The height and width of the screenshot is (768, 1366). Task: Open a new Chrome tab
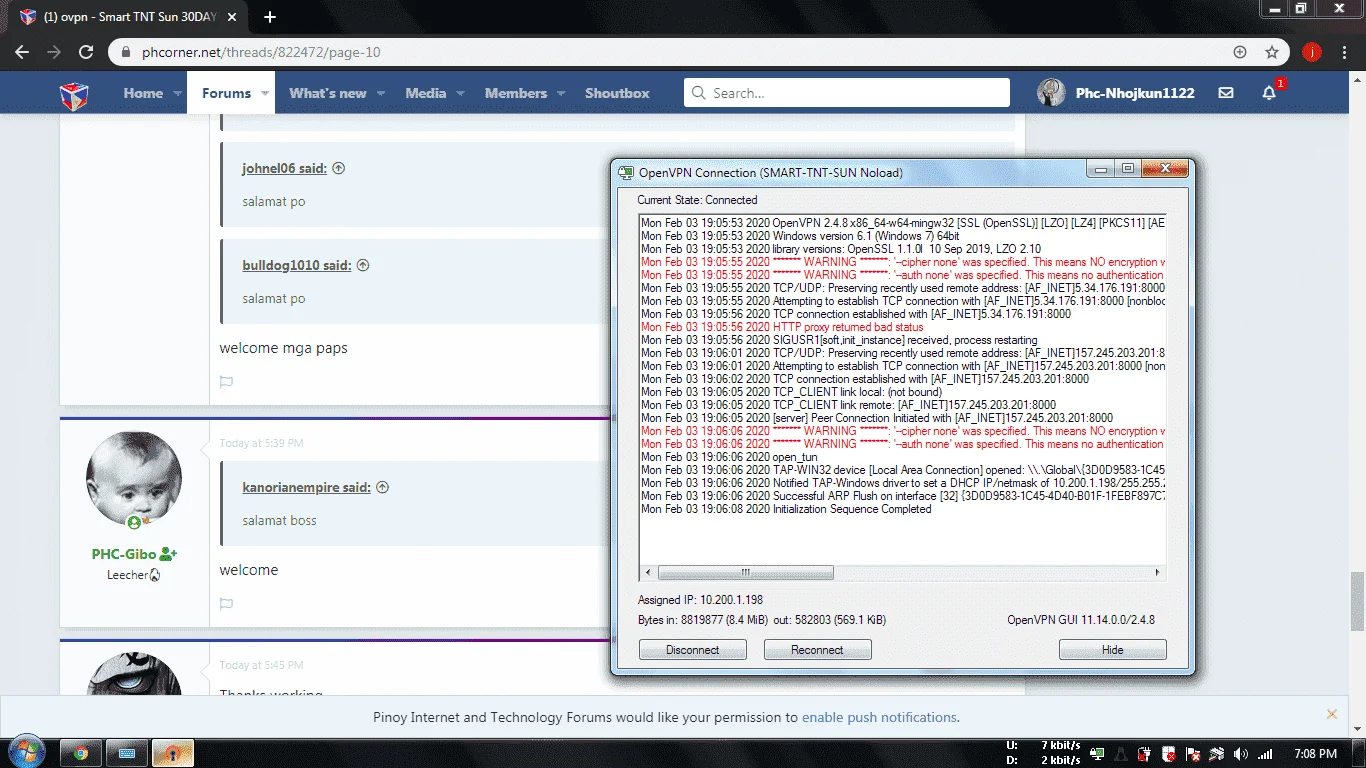(x=270, y=17)
